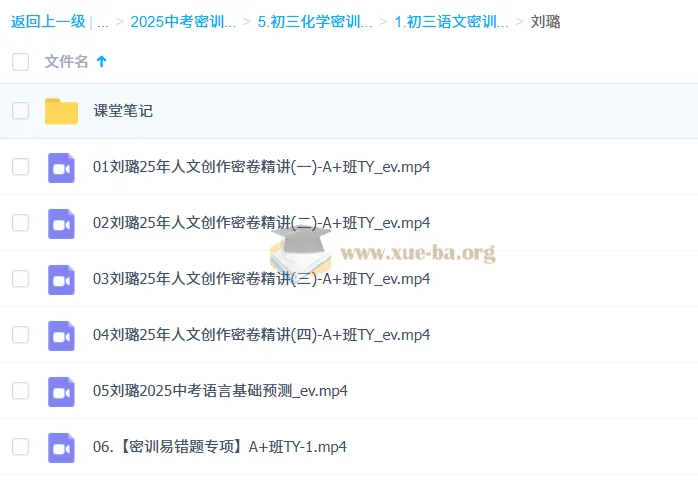Click video icon for 02刘璐 file
This screenshot has height=480, width=698.
(61, 224)
